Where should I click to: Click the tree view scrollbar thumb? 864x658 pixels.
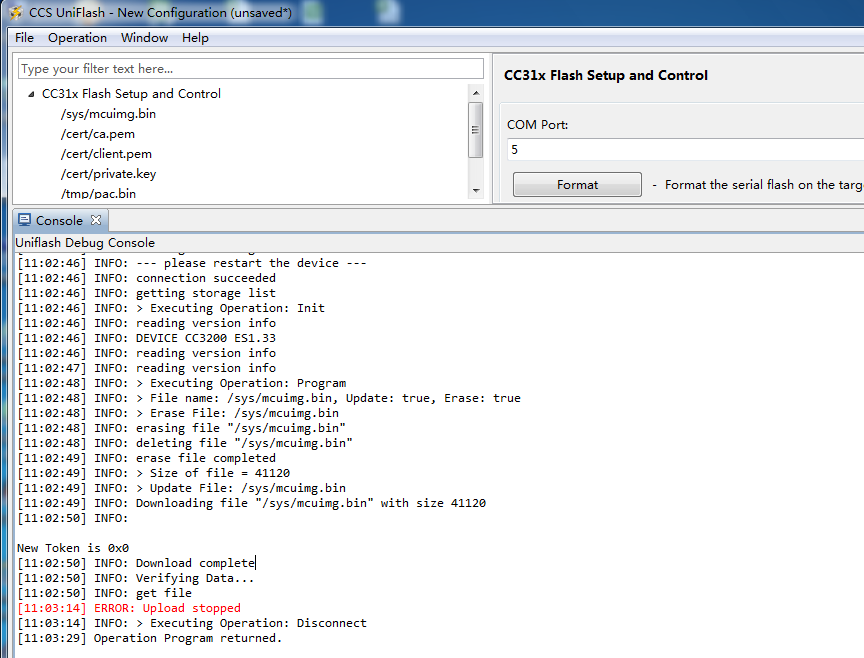476,130
